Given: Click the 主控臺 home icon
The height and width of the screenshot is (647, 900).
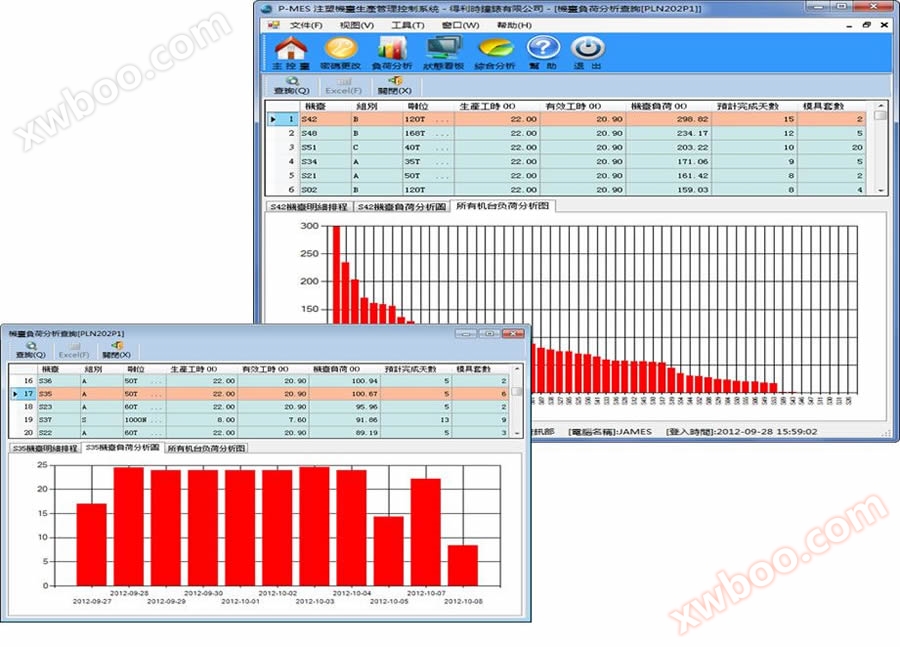Looking at the screenshot, I should [x=290, y=53].
